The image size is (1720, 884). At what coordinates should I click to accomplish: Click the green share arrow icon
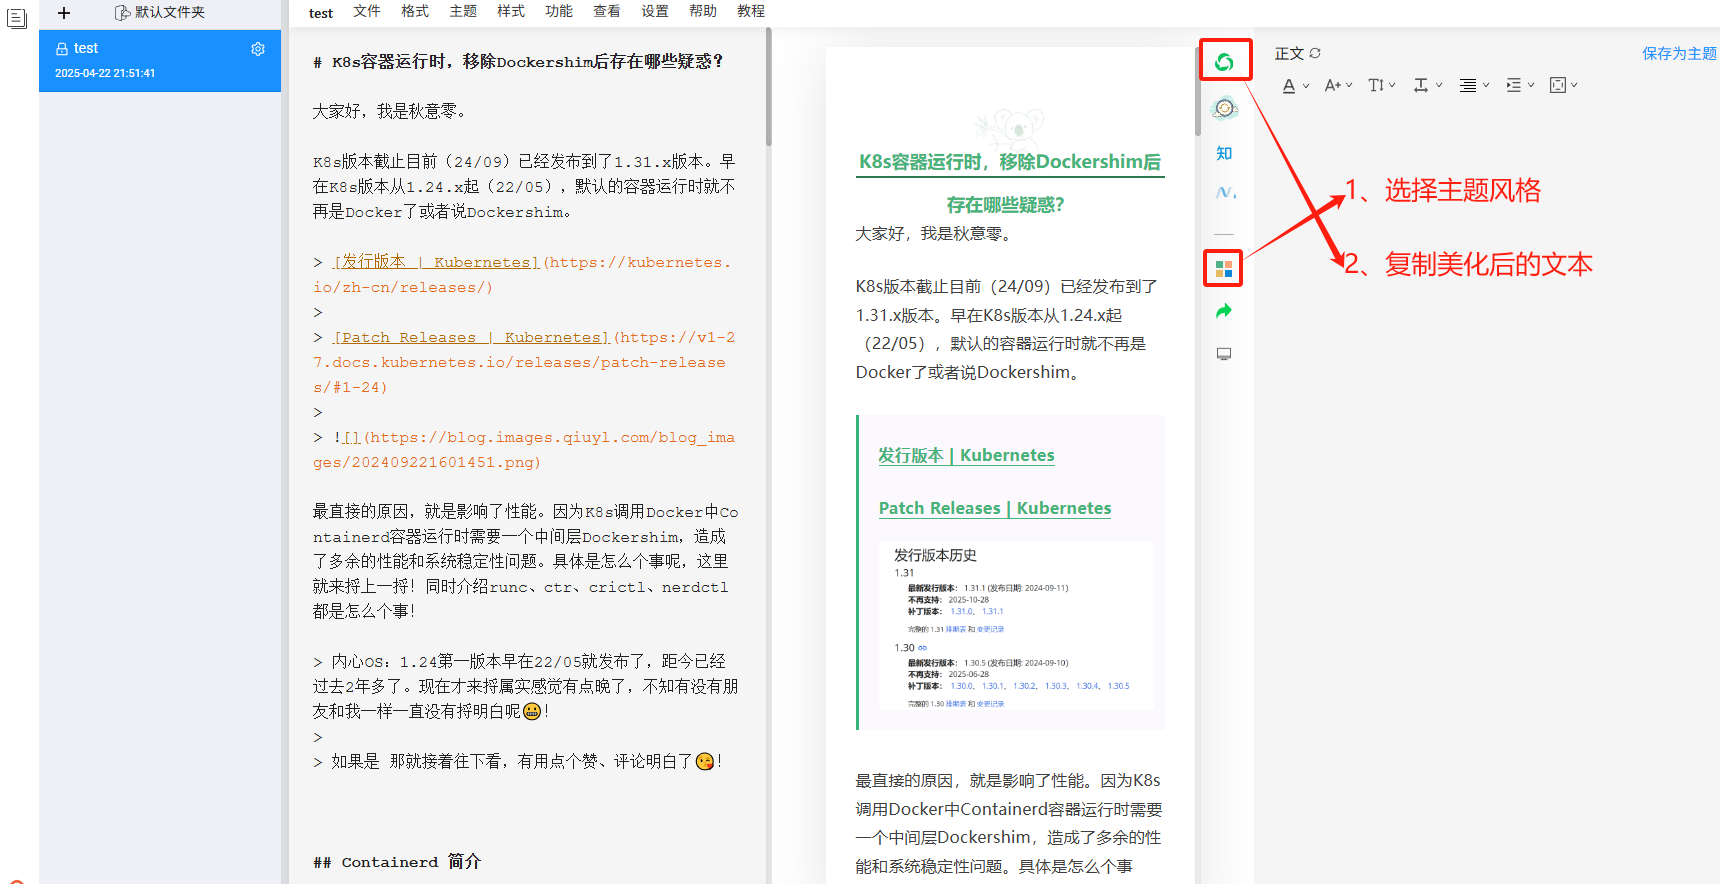pos(1224,311)
